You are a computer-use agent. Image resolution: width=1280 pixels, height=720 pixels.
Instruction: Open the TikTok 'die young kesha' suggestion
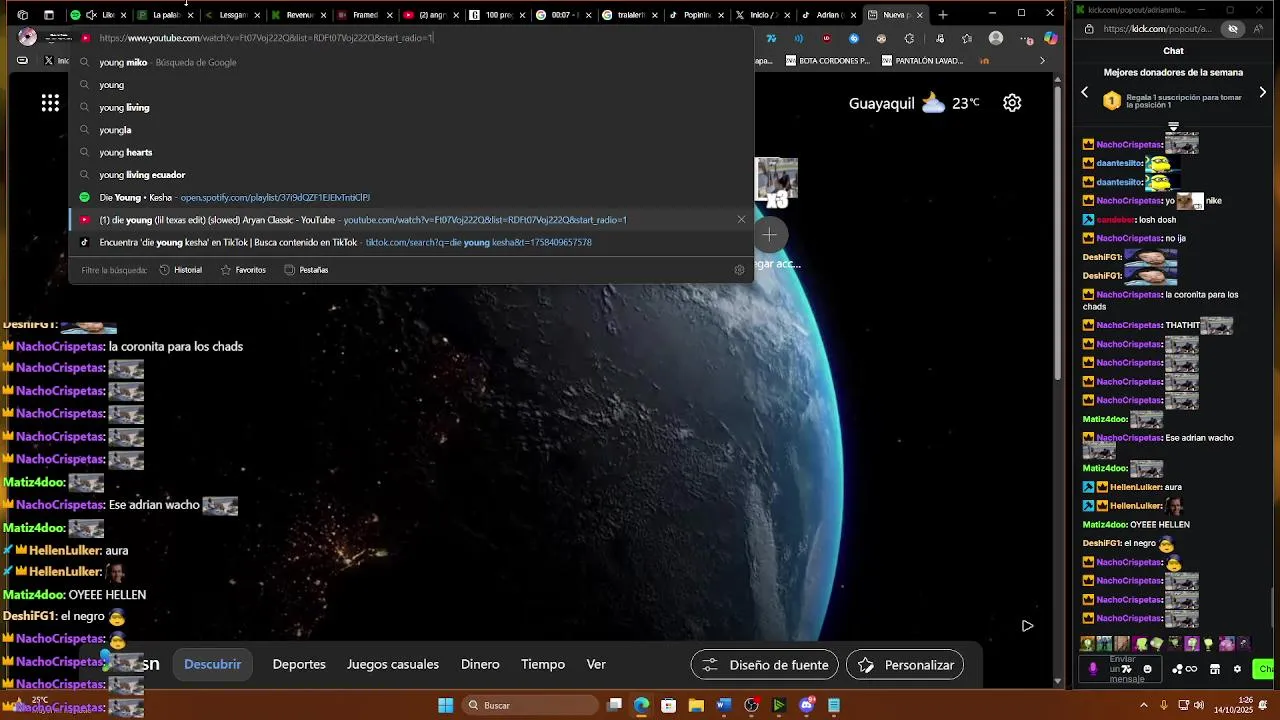point(411,242)
